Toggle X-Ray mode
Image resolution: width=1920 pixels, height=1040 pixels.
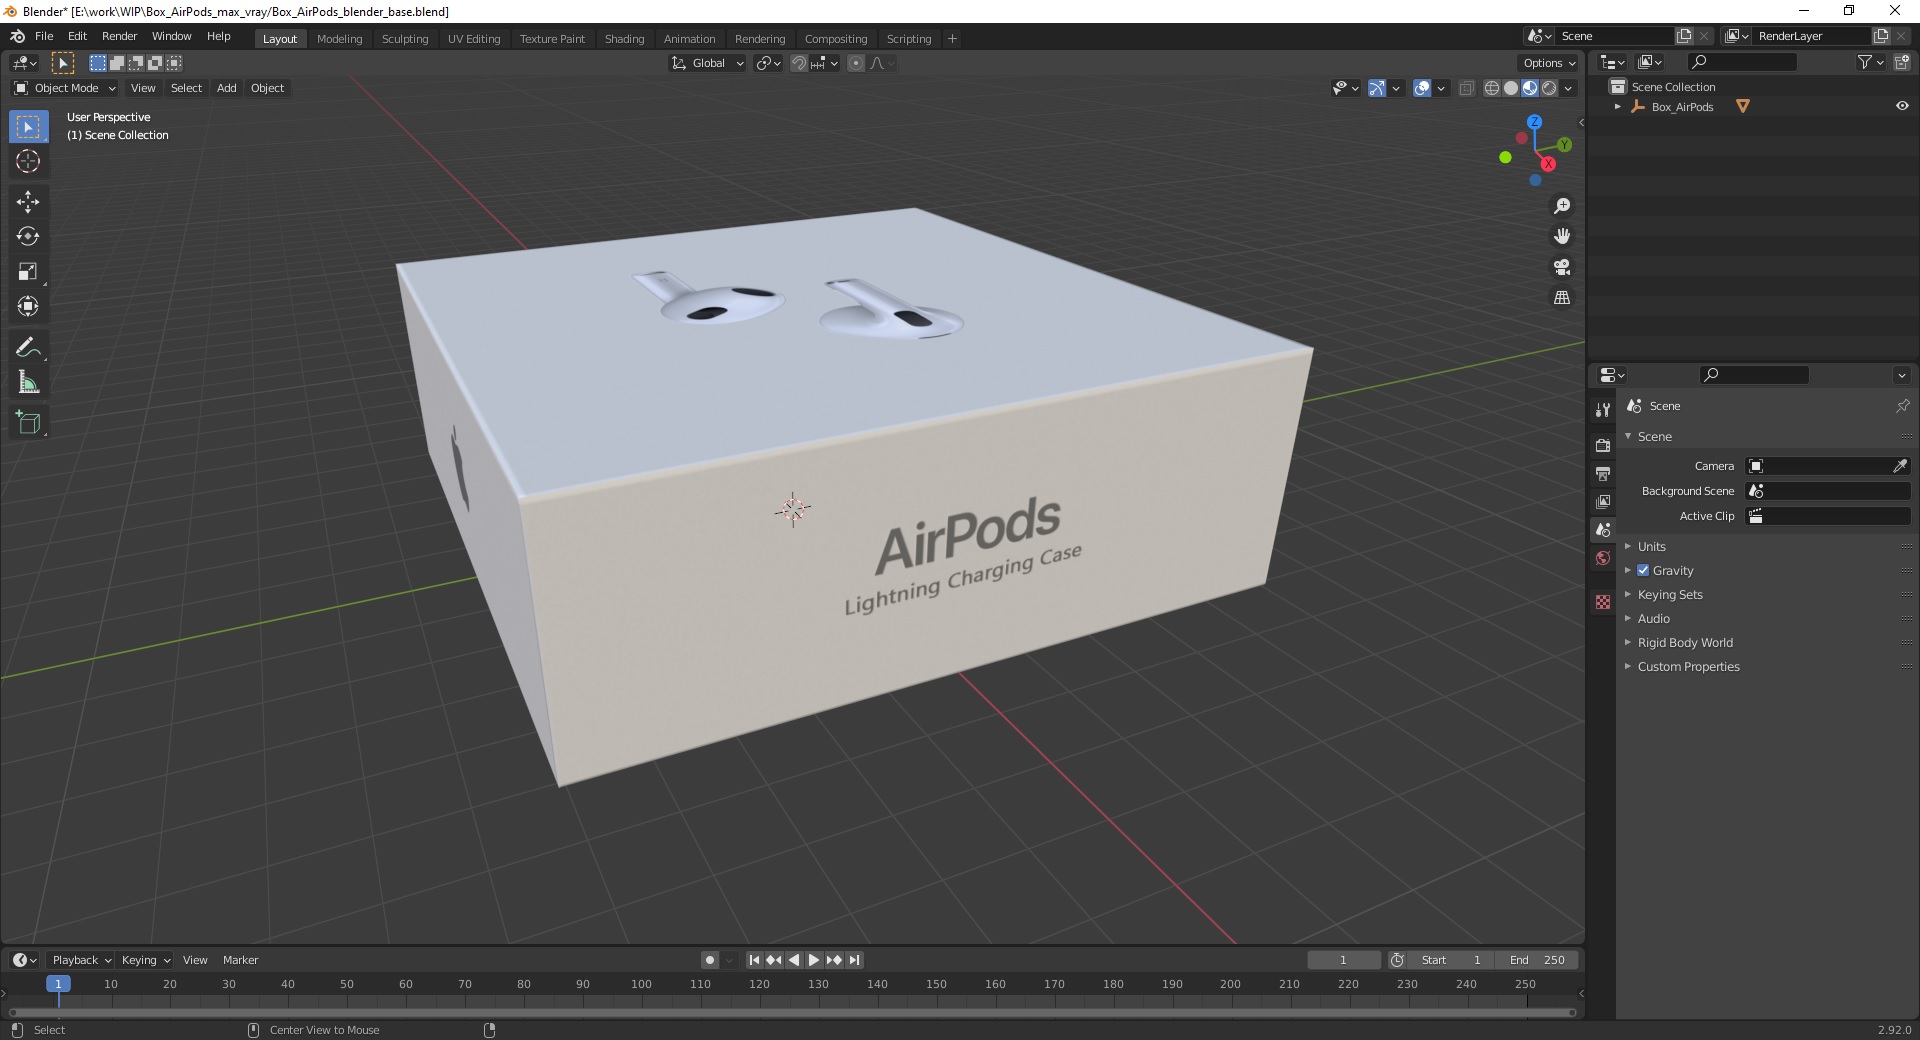1466,88
